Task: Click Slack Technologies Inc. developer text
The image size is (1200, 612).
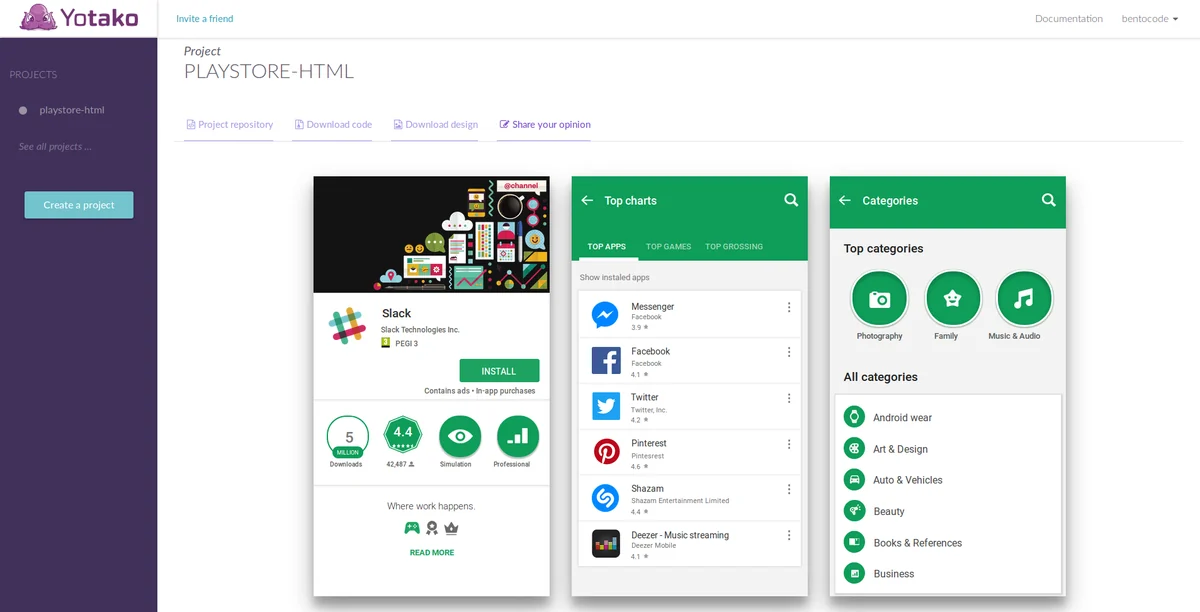Action: tap(421, 330)
